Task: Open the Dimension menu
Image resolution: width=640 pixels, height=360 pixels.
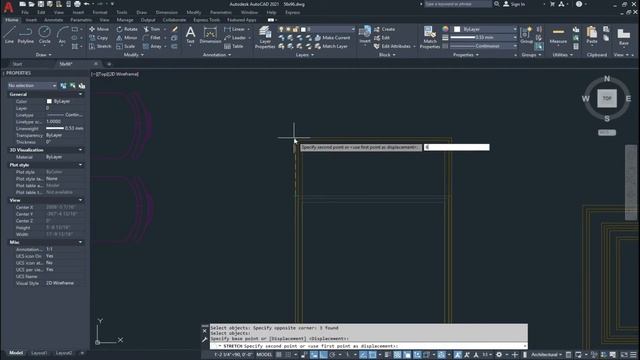Action: 167,12
